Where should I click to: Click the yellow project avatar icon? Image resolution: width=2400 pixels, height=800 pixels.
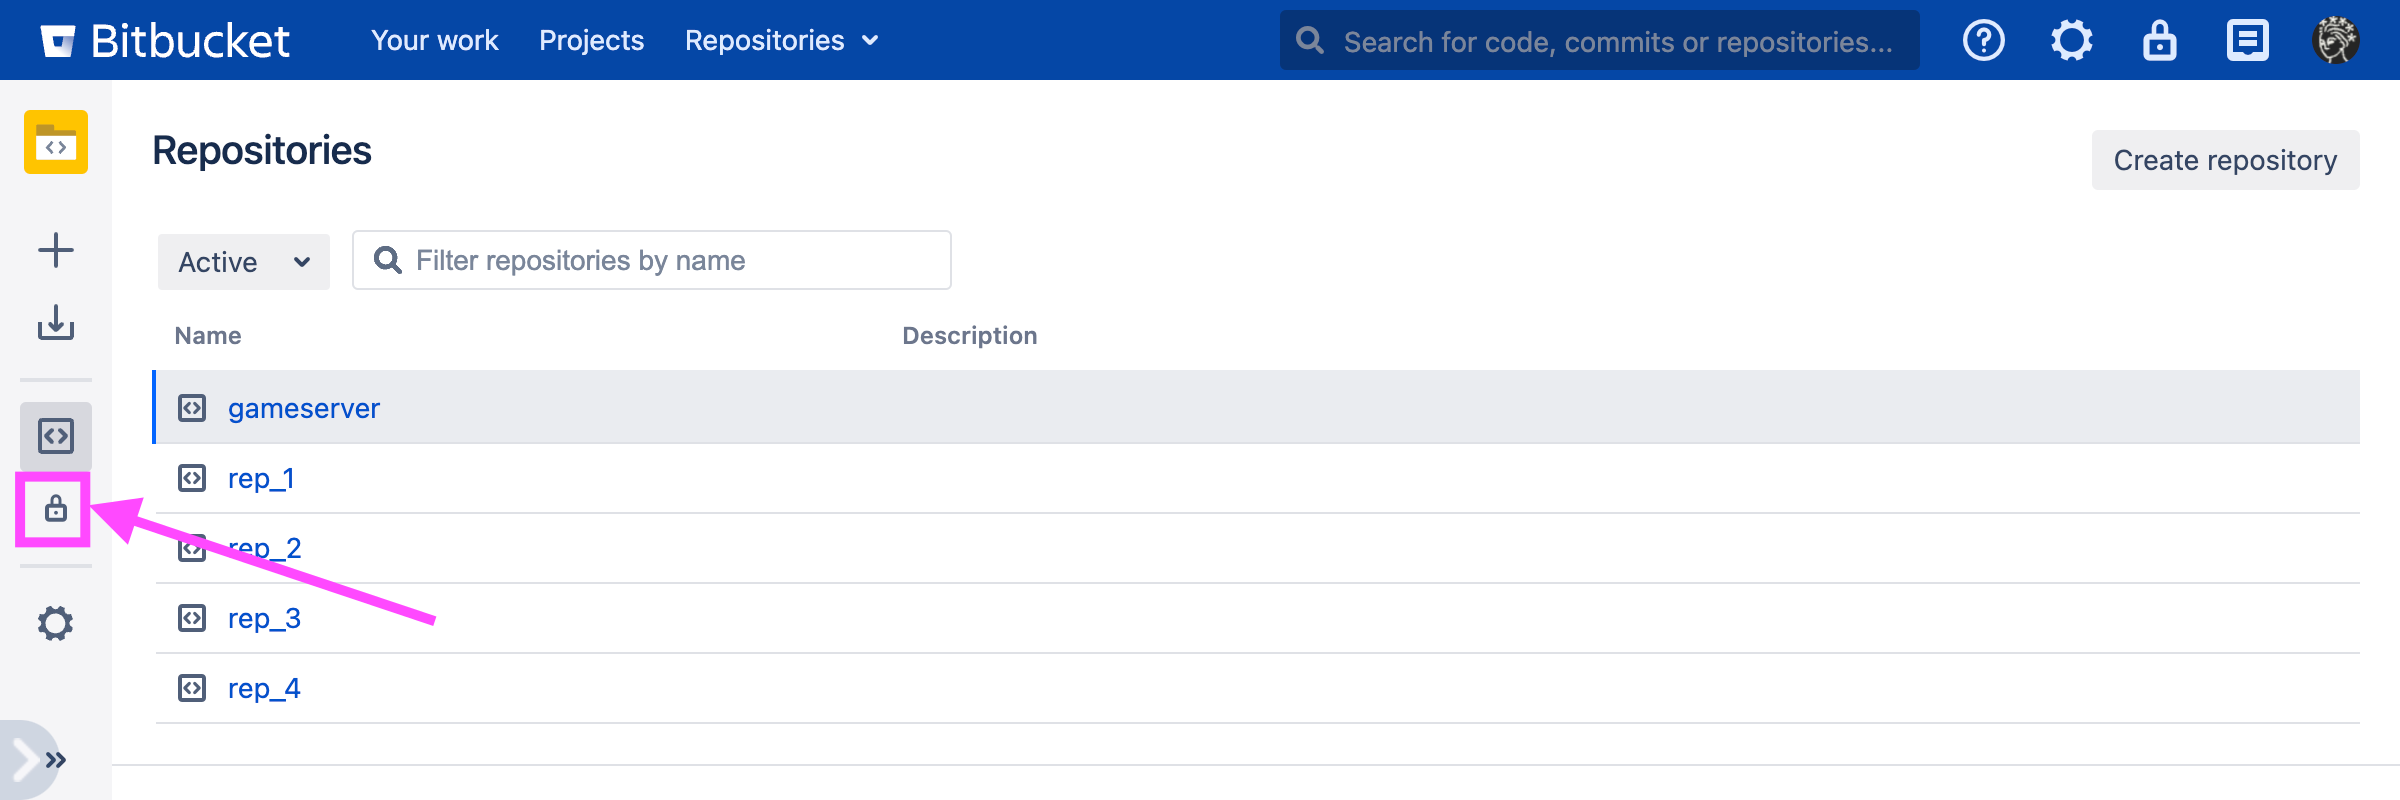point(56,142)
